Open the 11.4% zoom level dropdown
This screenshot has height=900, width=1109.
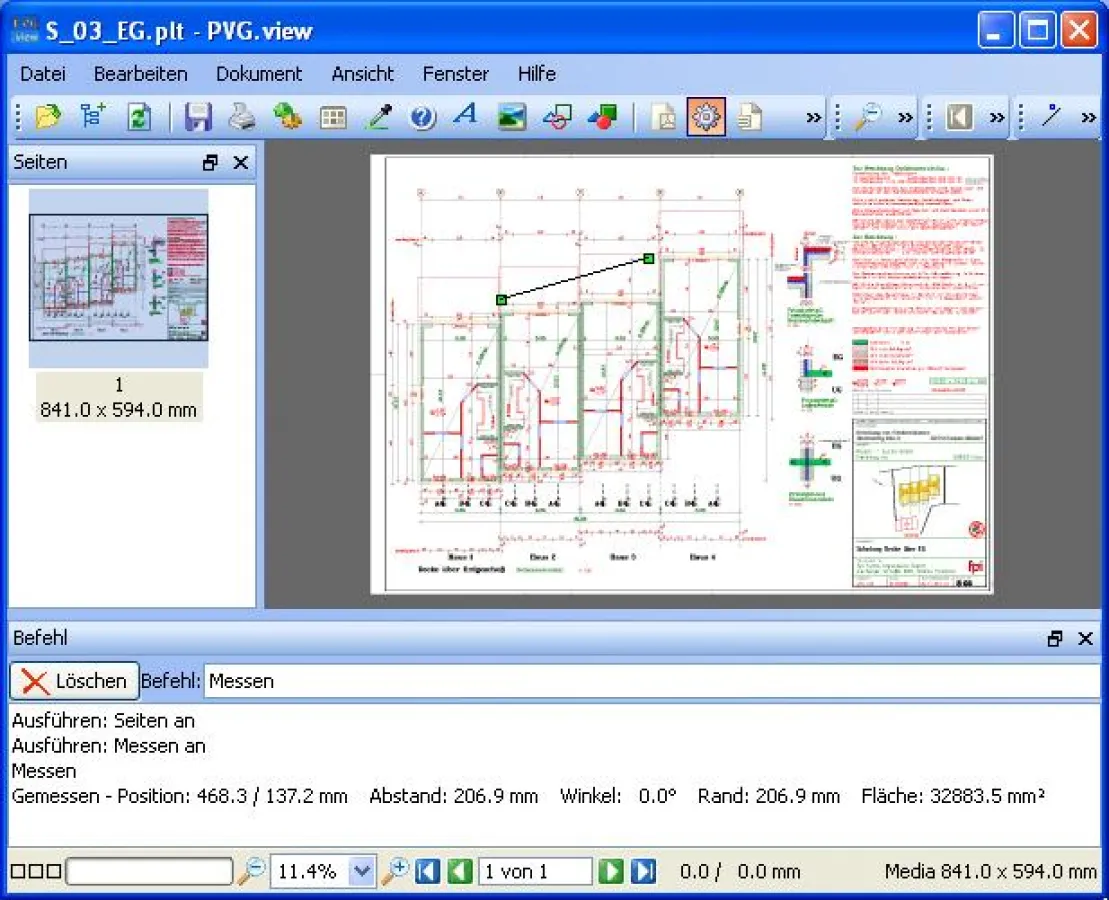click(x=361, y=871)
